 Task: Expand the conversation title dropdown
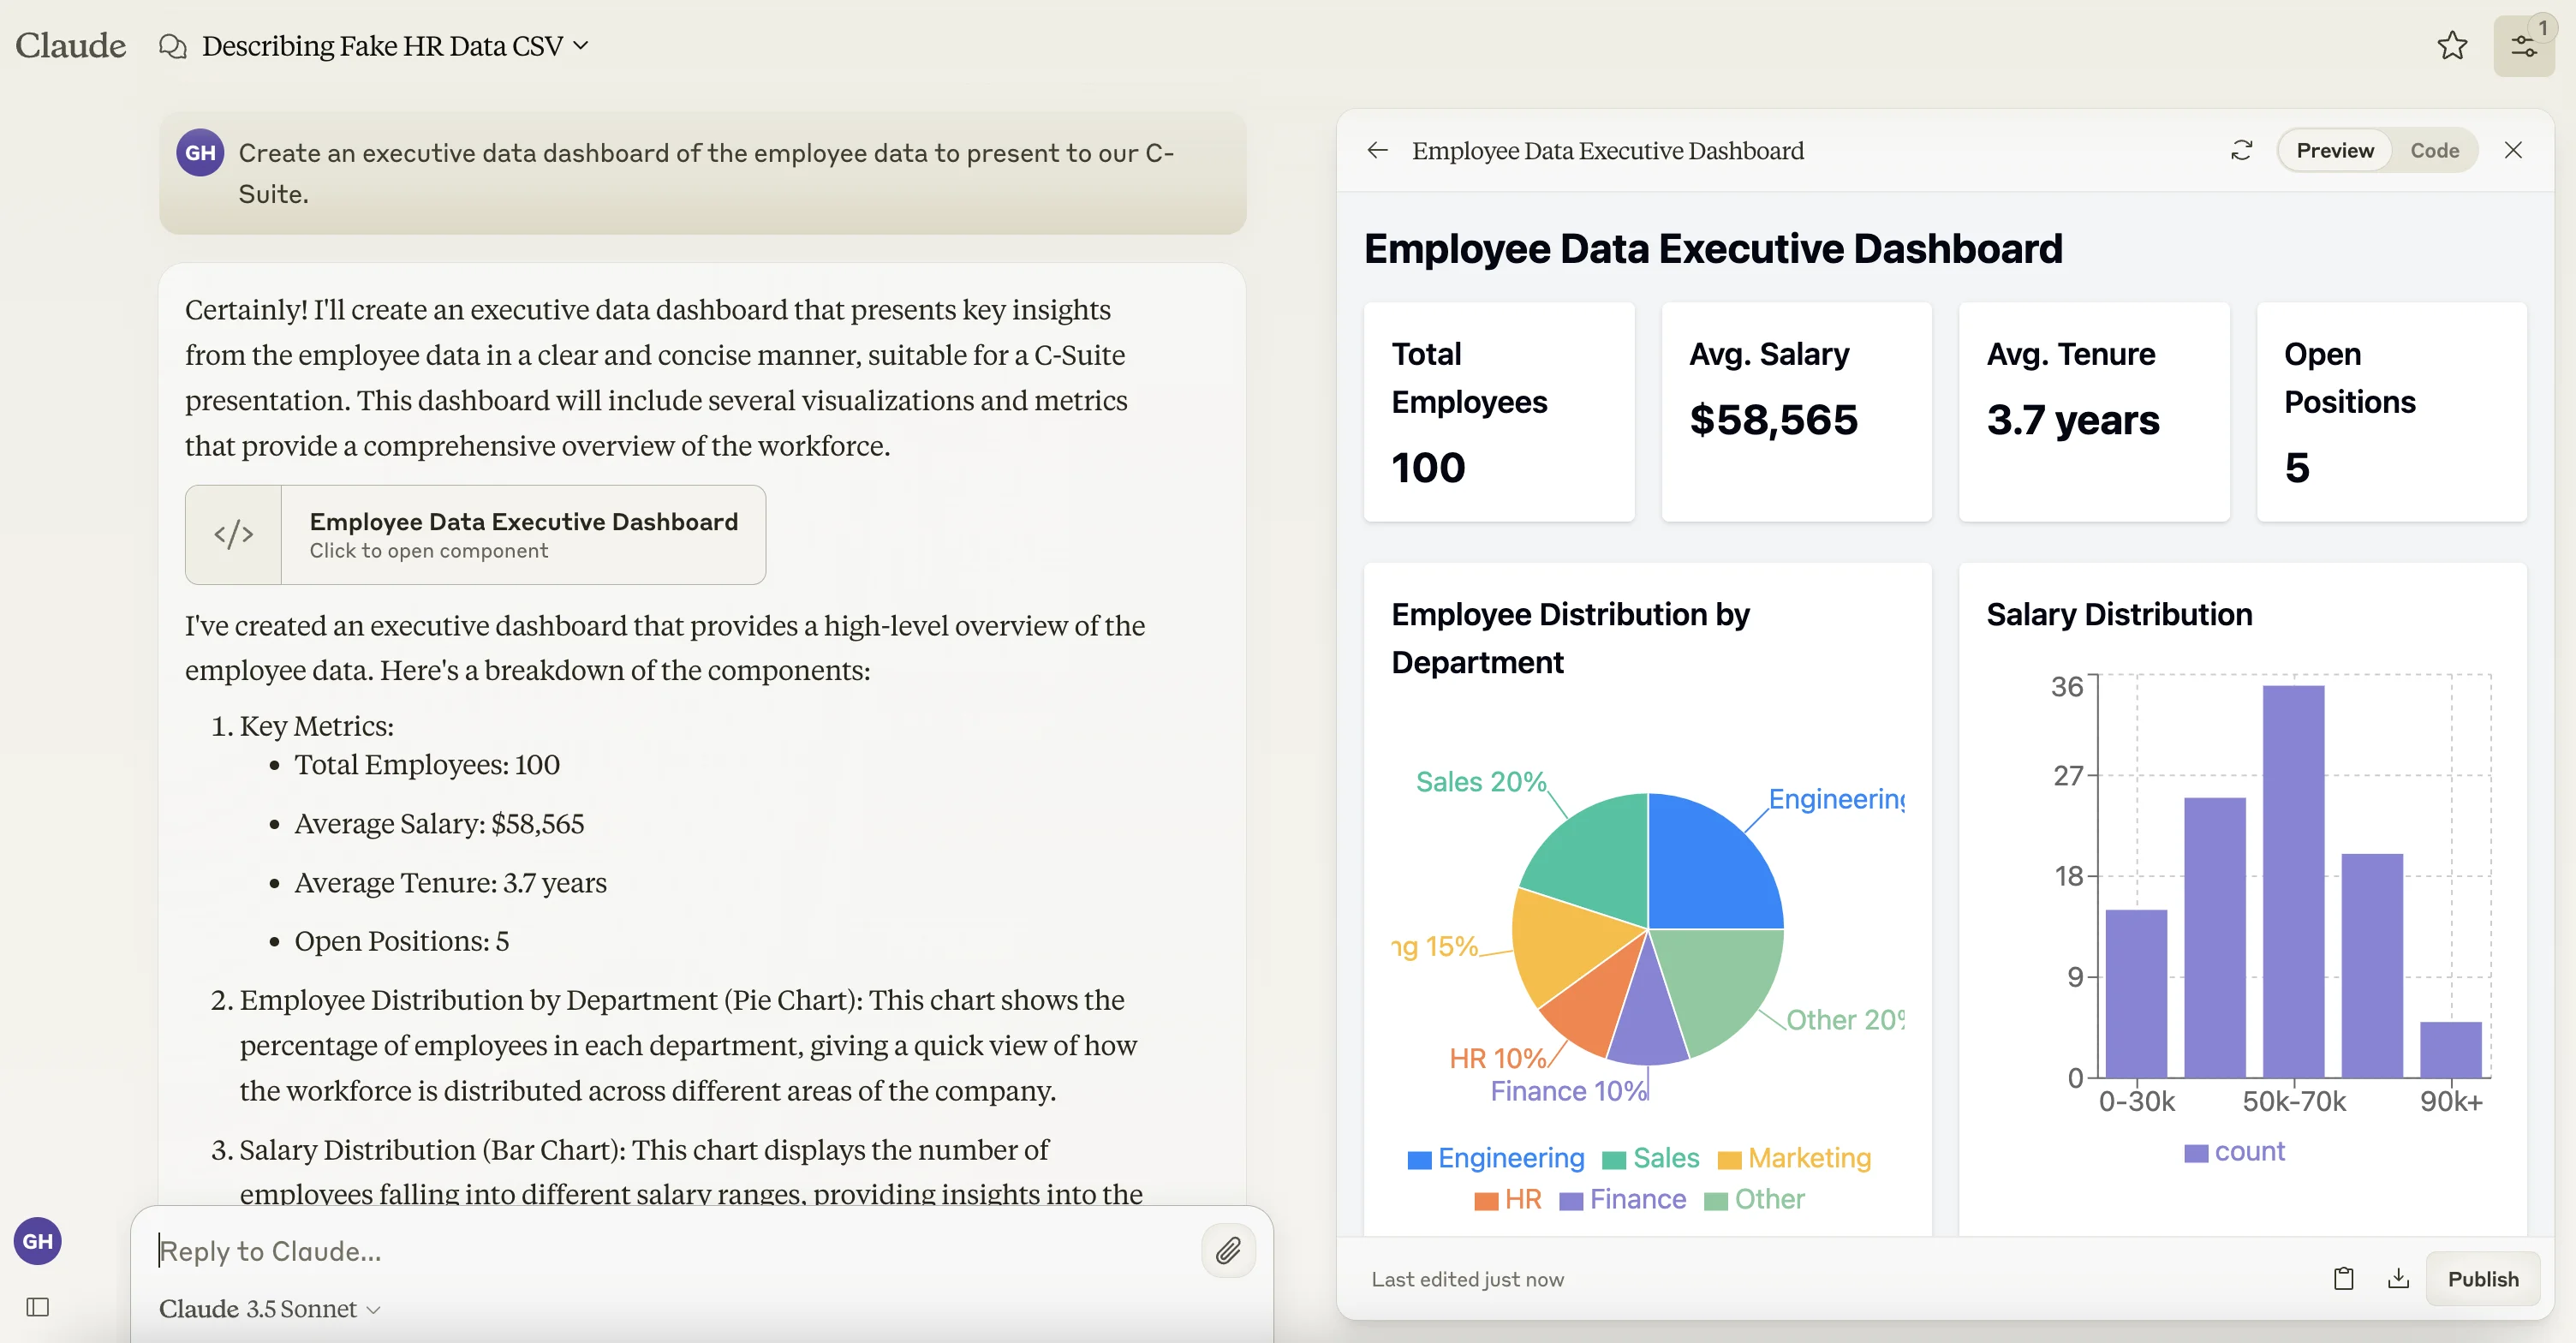pos(581,46)
